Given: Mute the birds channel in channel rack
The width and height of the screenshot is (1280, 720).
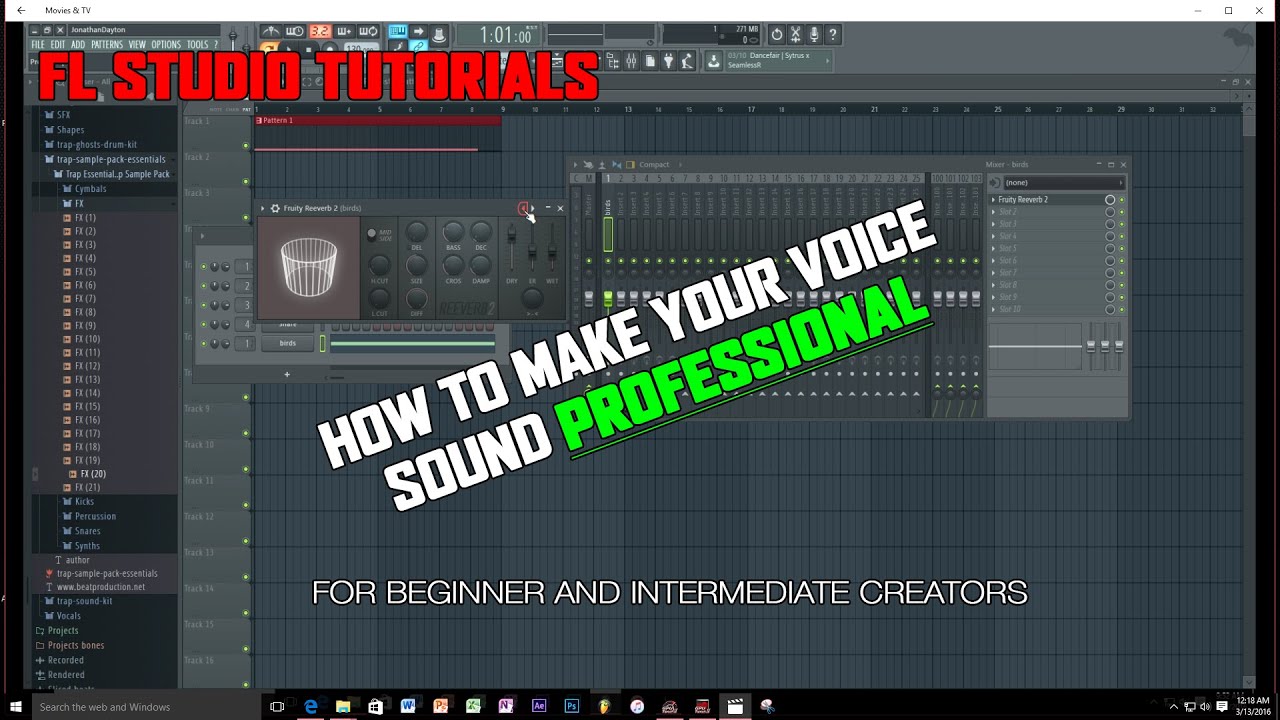Looking at the screenshot, I should tap(204, 344).
